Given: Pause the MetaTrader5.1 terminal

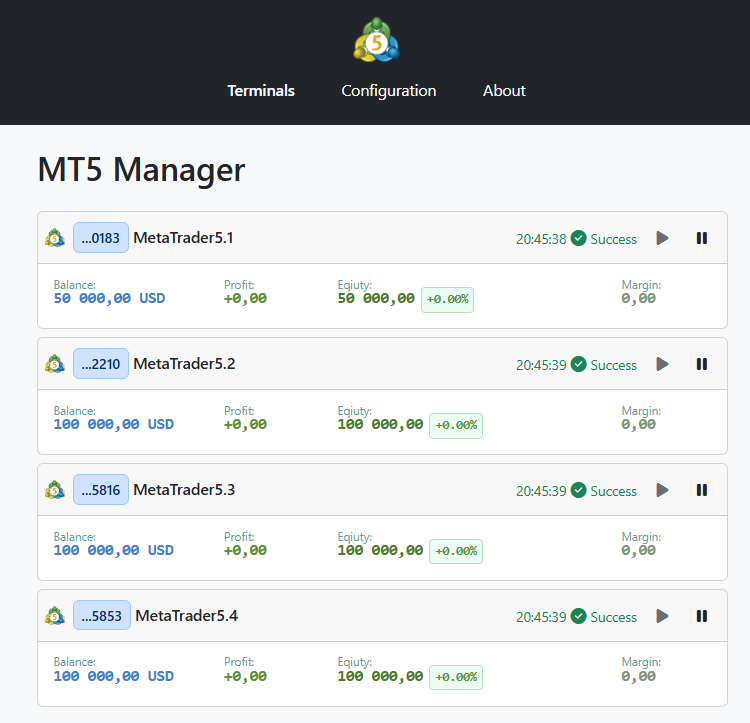Looking at the screenshot, I should click(702, 238).
